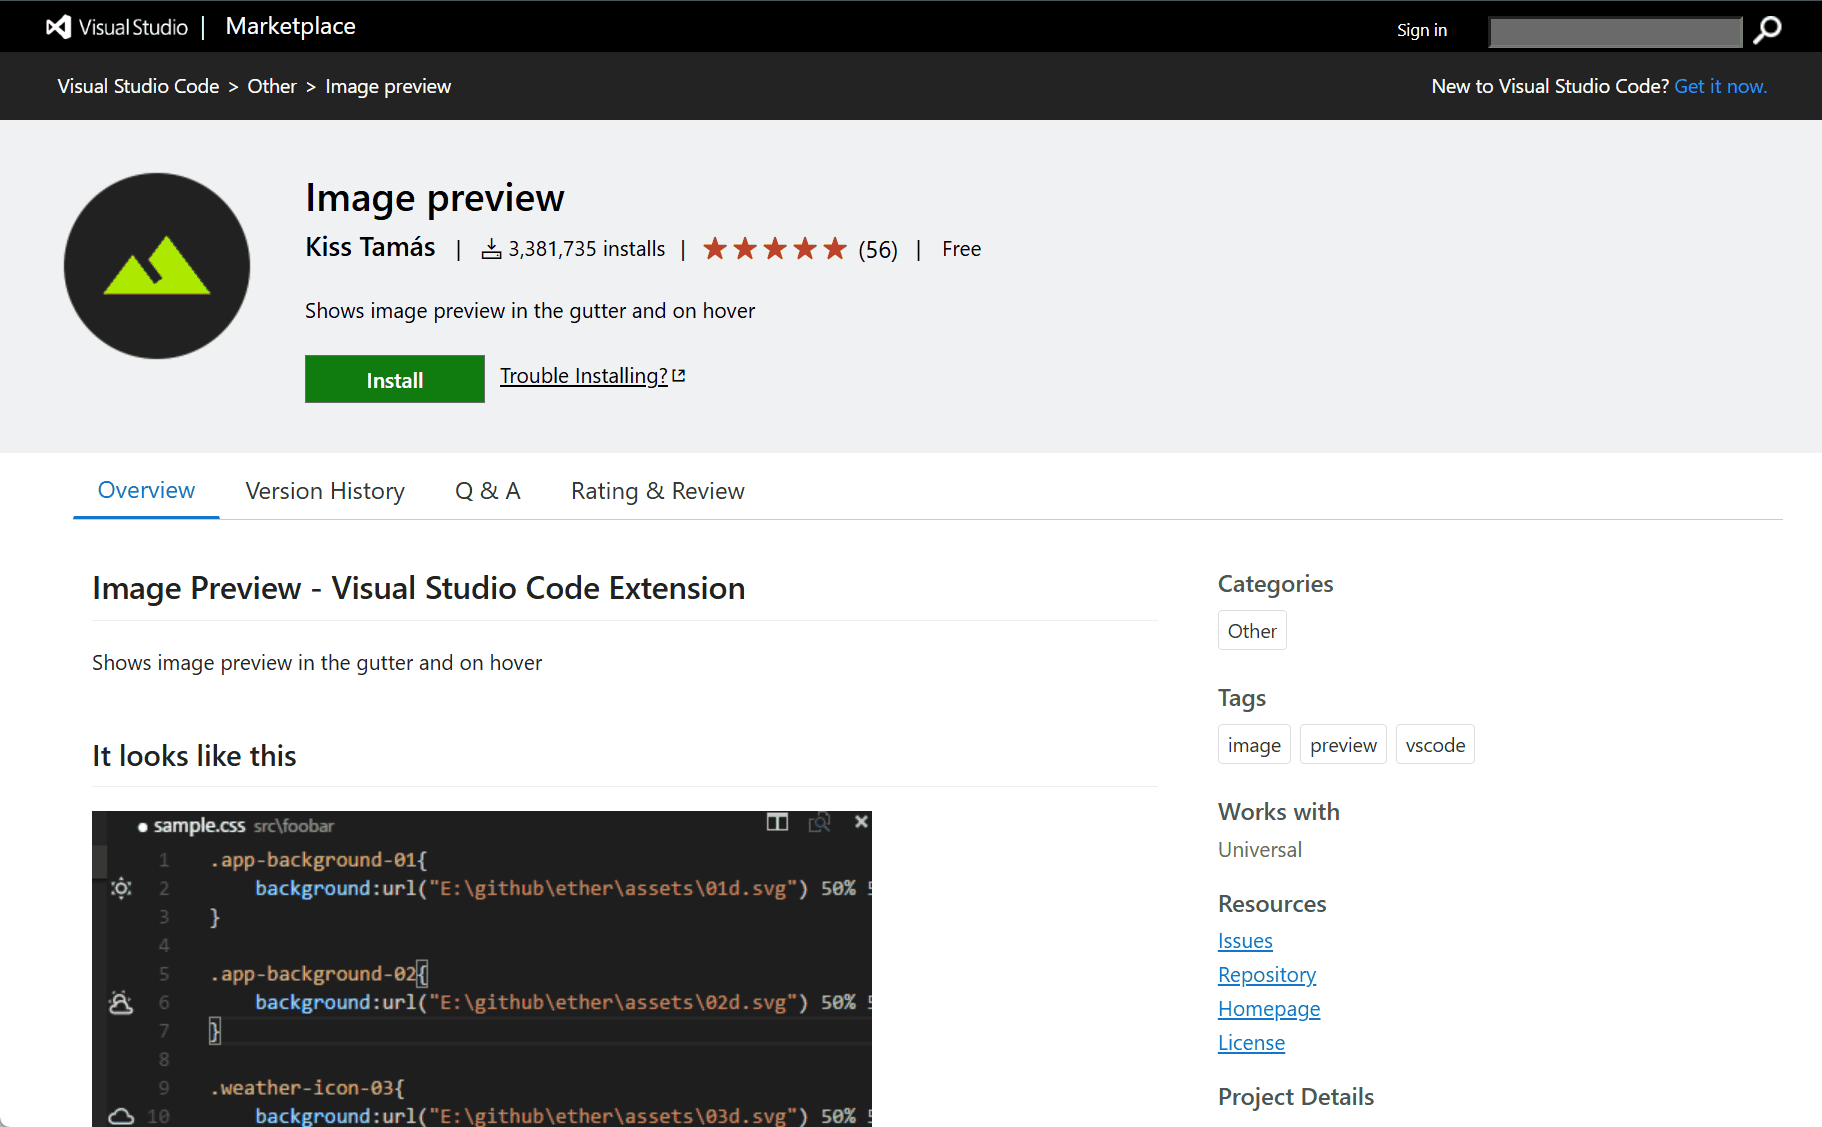Focus the Marketplace search input field
The width and height of the screenshot is (1822, 1127).
(1615, 31)
